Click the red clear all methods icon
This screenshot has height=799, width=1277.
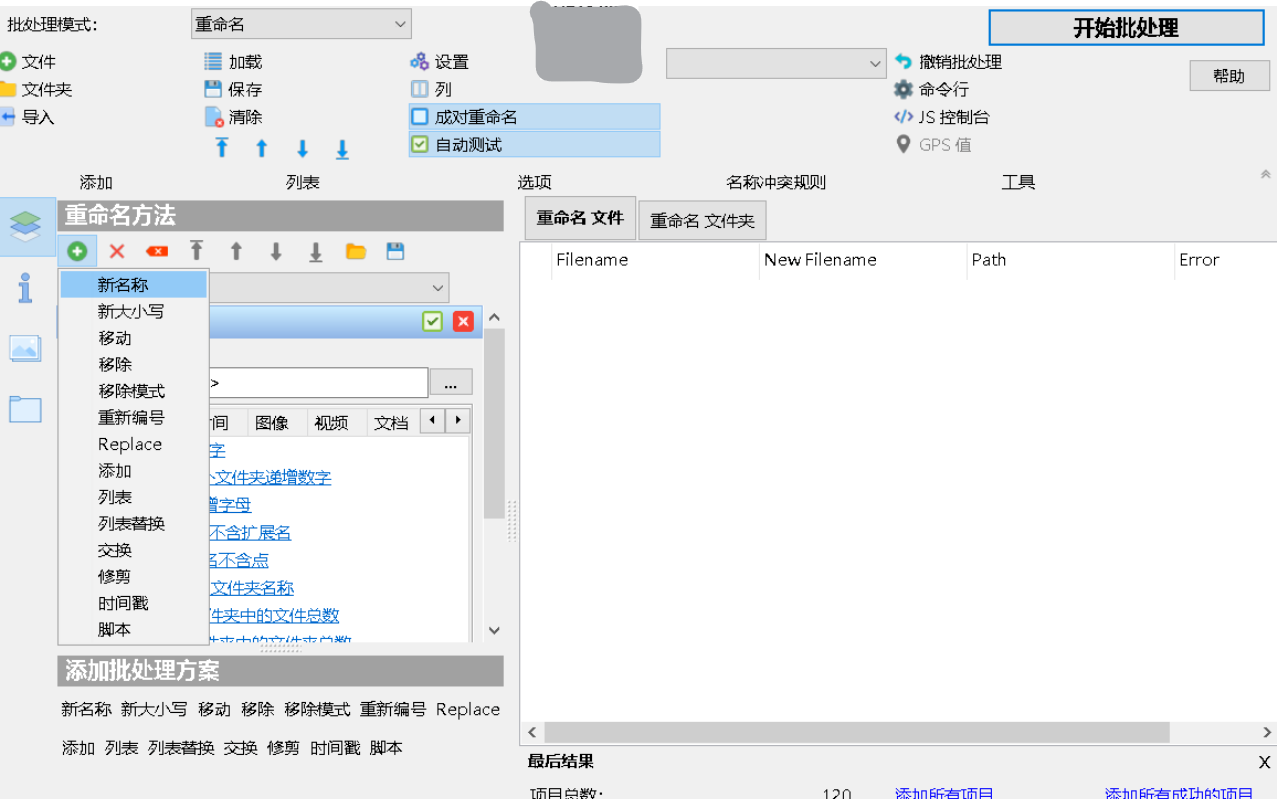pyautogui.click(x=157, y=251)
